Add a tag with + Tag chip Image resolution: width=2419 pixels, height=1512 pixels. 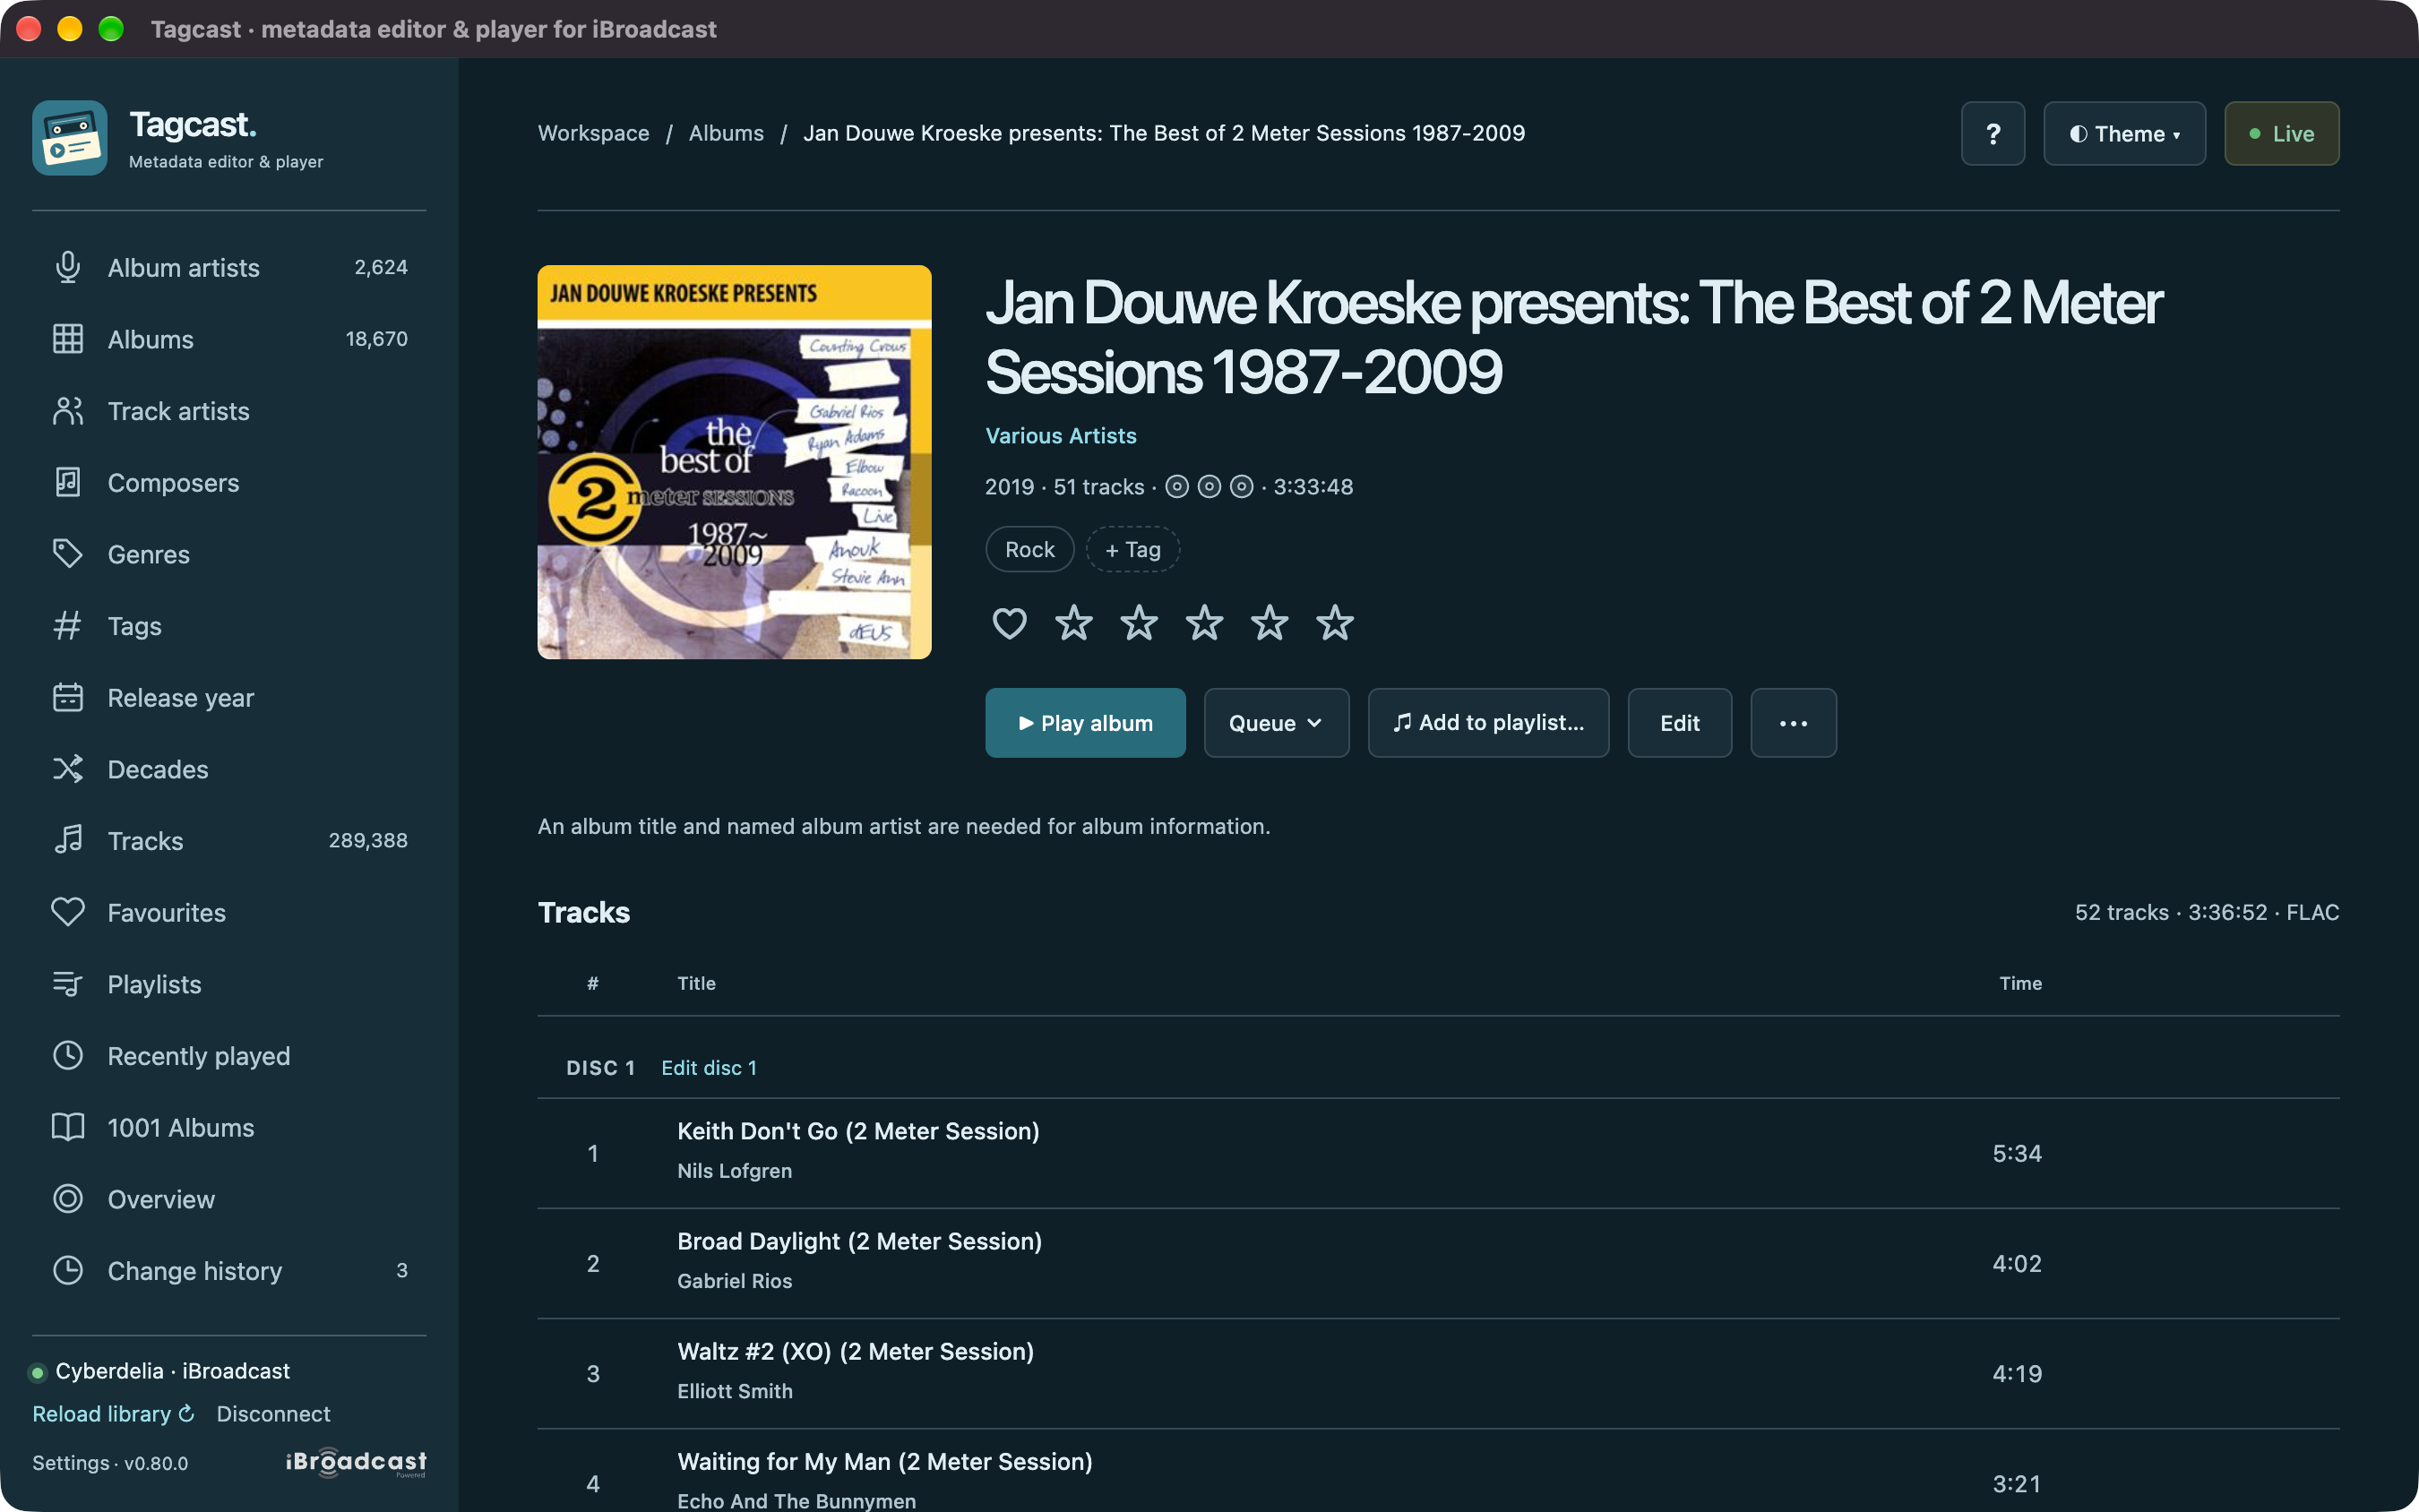click(x=1132, y=549)
